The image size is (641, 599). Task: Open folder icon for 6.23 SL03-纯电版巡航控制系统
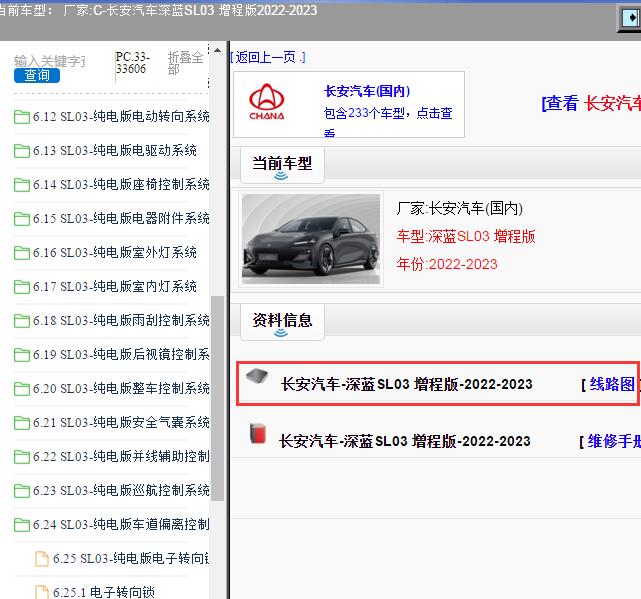click(x=21, y=490)
